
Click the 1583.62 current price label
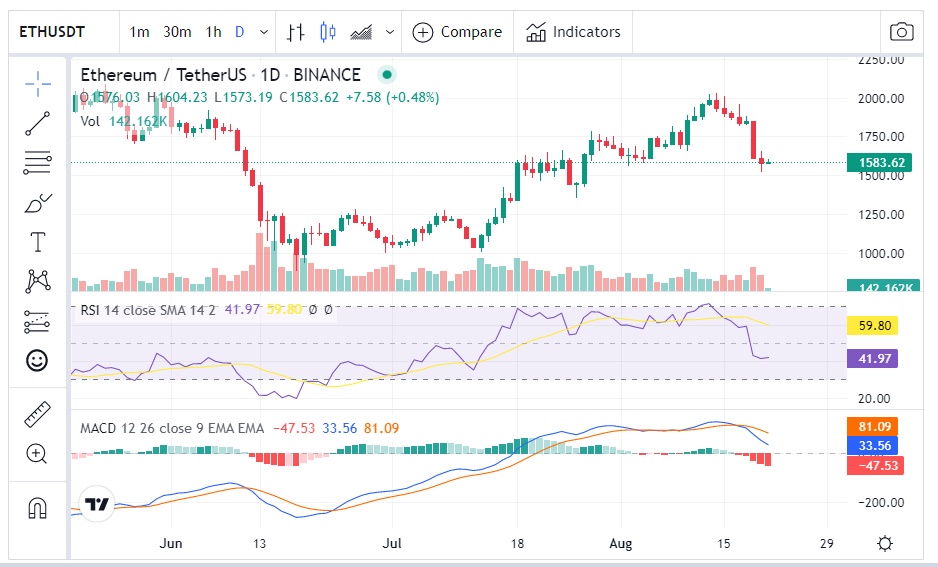coord(879,163)
